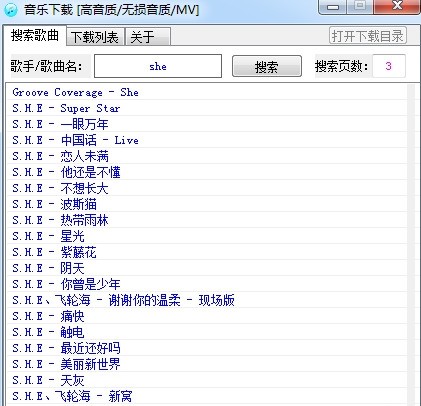Viewport: 421px width, 406px height.
Task: Select S.H.E - 不想长大 row
Action: (x=207, y=188)
